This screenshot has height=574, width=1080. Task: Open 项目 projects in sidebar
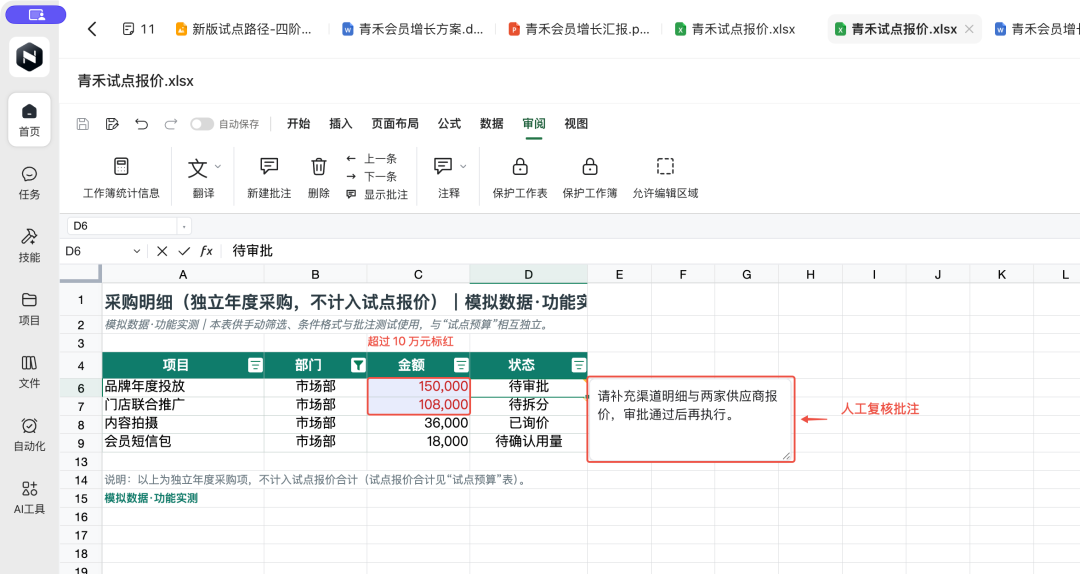(x=29, y=309)
